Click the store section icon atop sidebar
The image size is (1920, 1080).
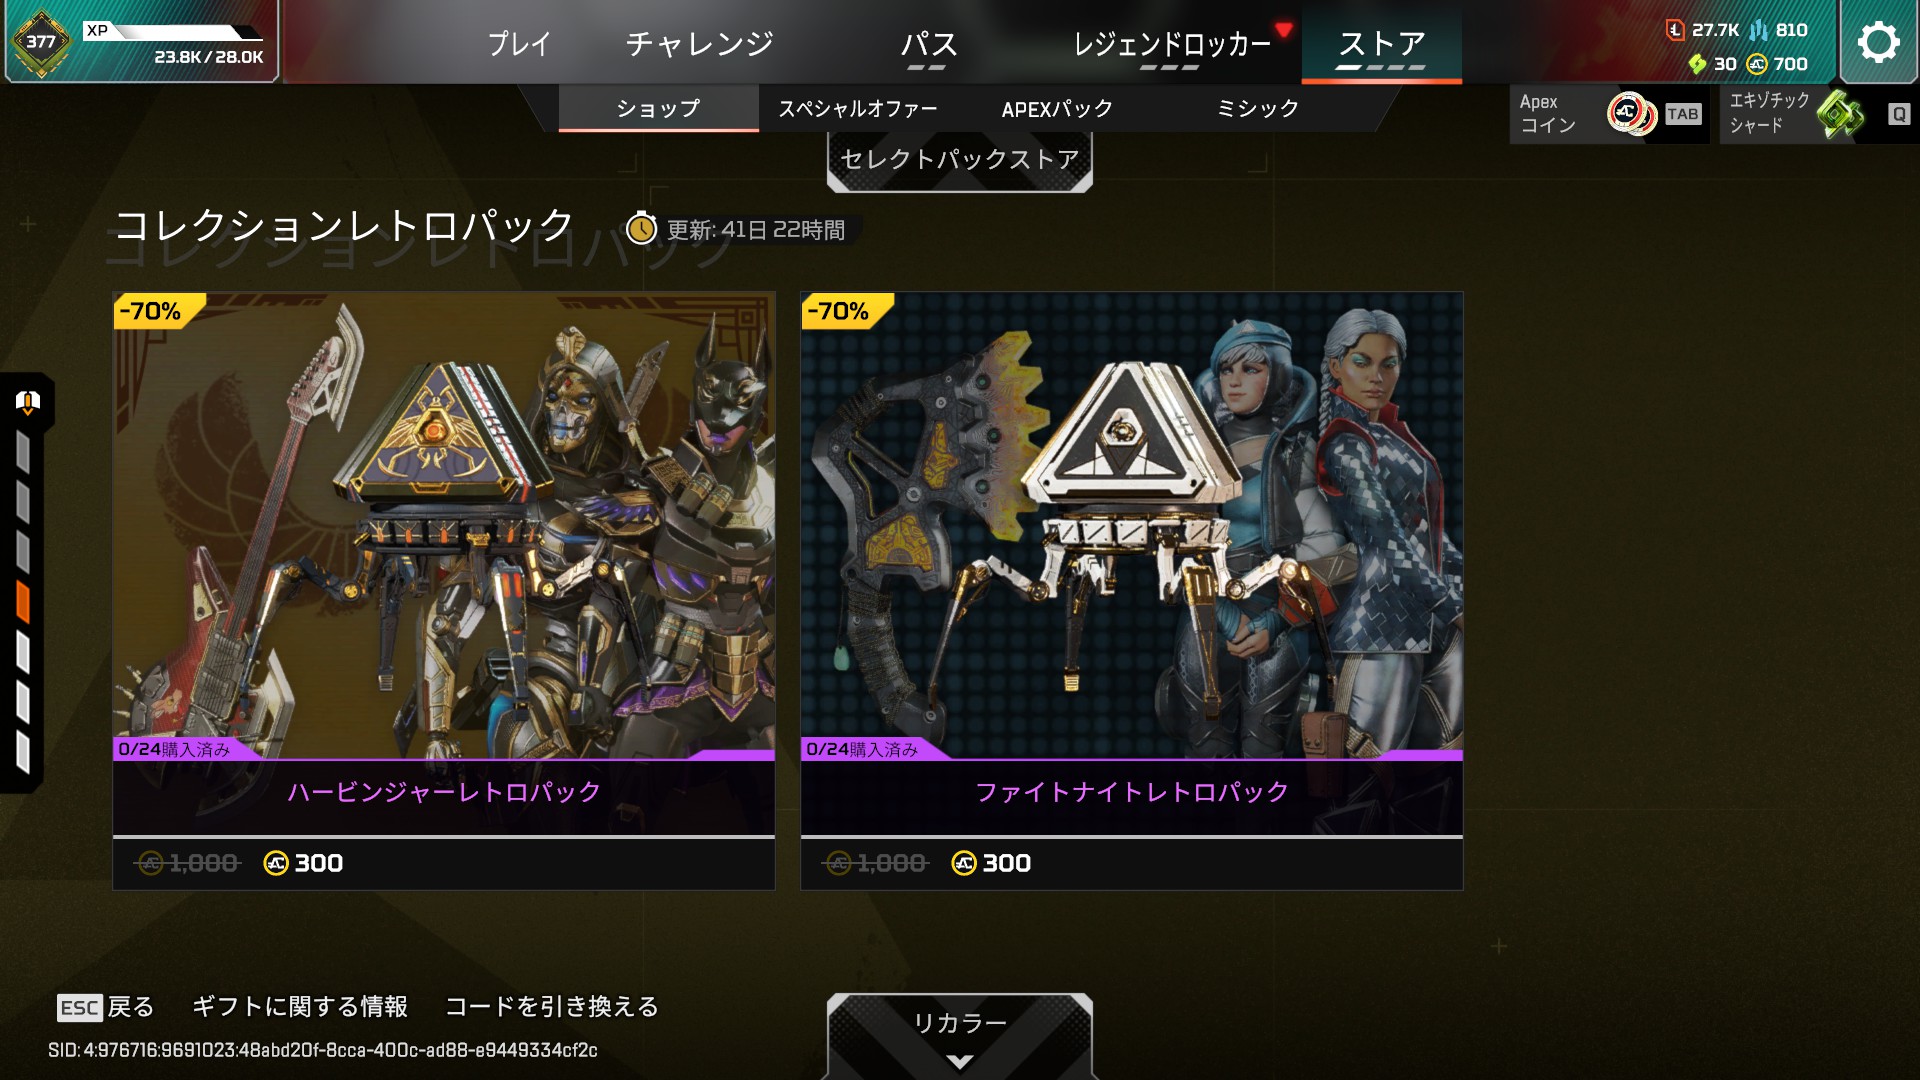point(28,402)
